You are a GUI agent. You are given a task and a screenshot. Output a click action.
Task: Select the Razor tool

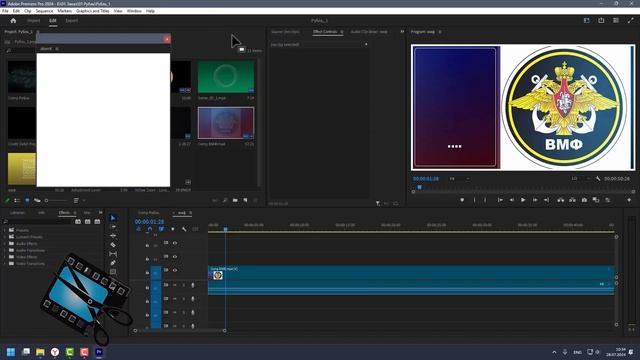point(113,244)
